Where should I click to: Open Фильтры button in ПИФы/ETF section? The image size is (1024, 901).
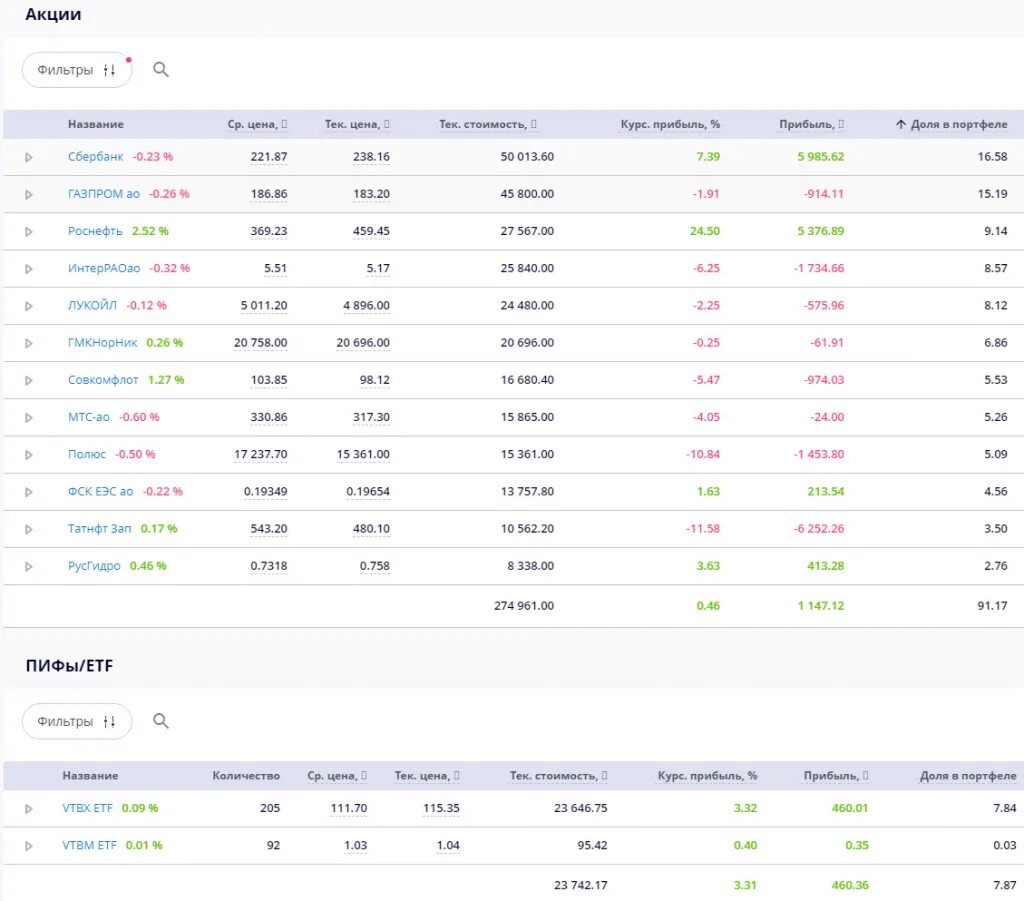tap(77, 721)
